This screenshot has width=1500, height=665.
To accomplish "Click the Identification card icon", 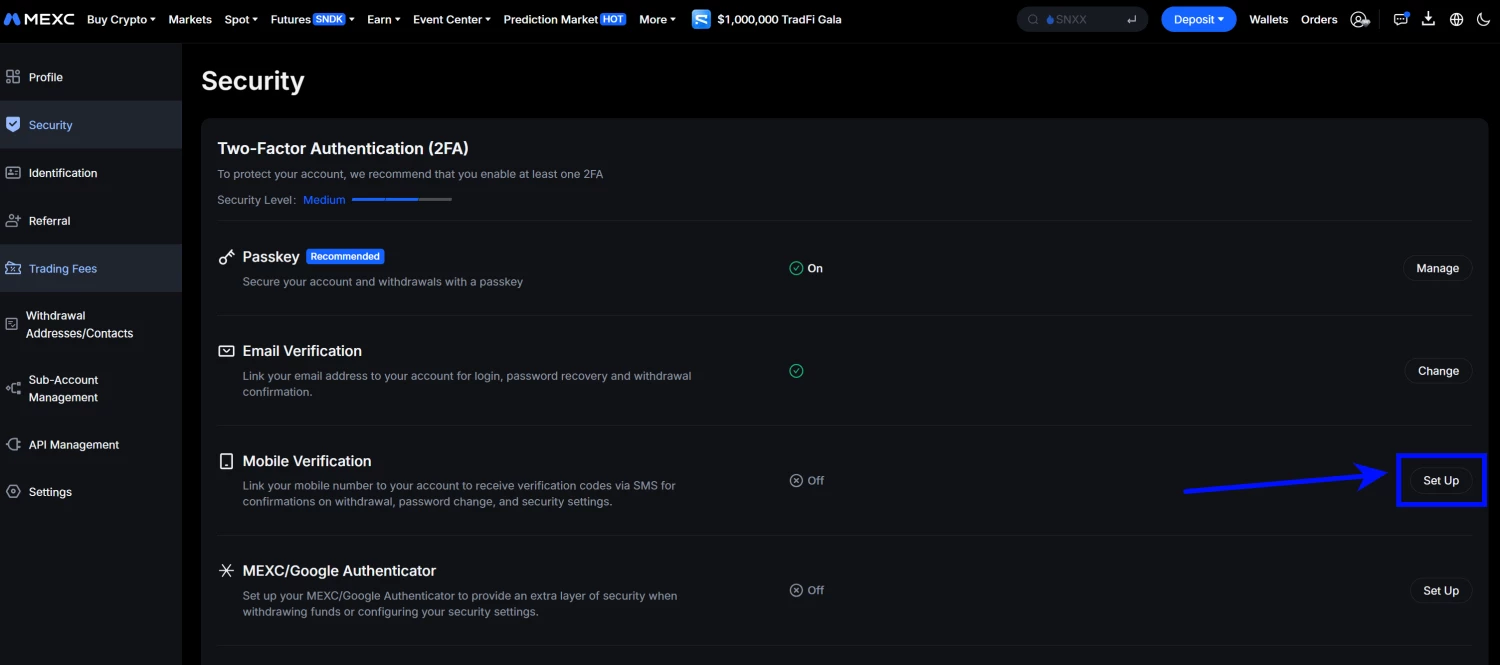I will point(13,172).
